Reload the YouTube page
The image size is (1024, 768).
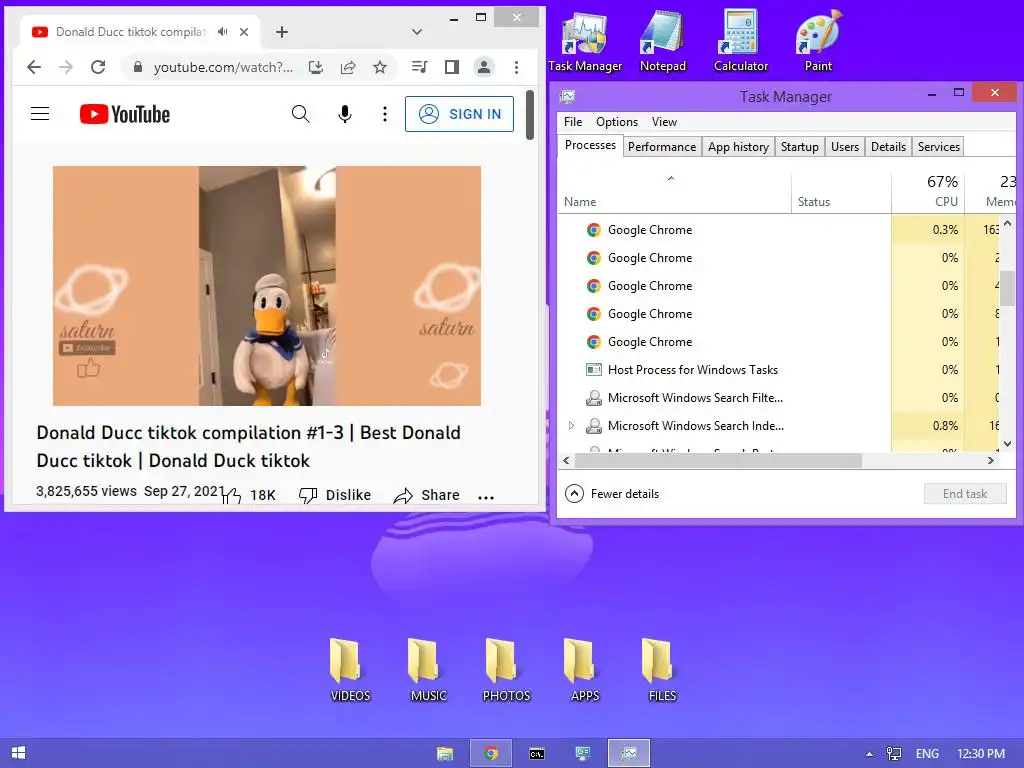pyautogui.click(x=98, y=67)
